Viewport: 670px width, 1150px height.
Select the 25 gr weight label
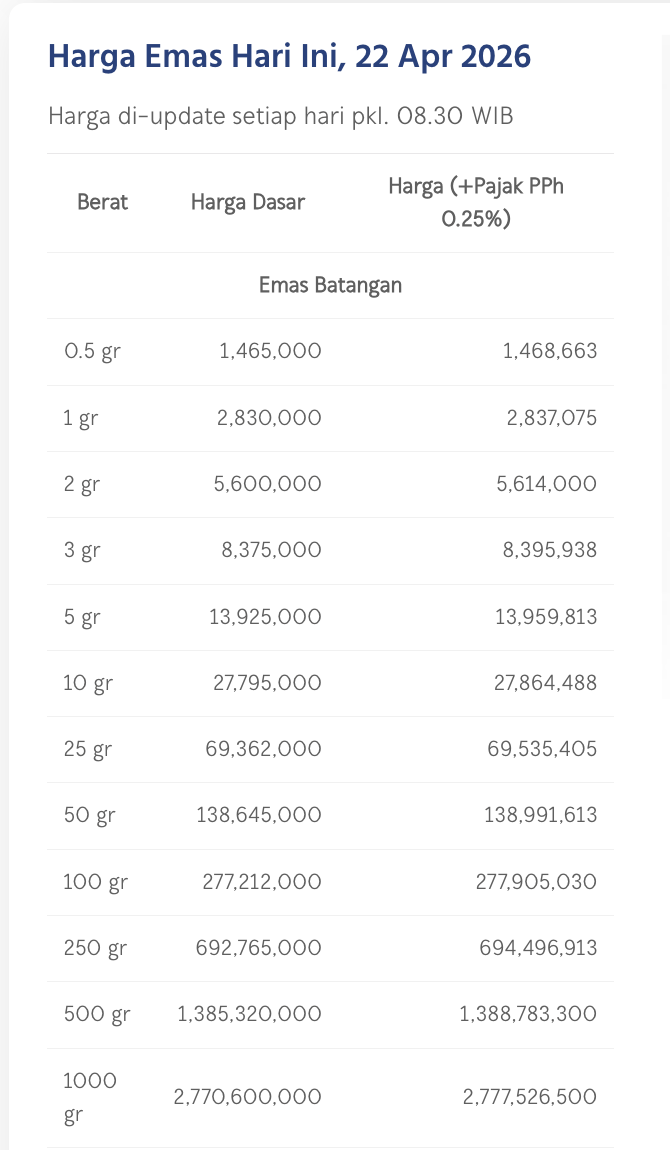pyautogui.click(x=87, y=749)
